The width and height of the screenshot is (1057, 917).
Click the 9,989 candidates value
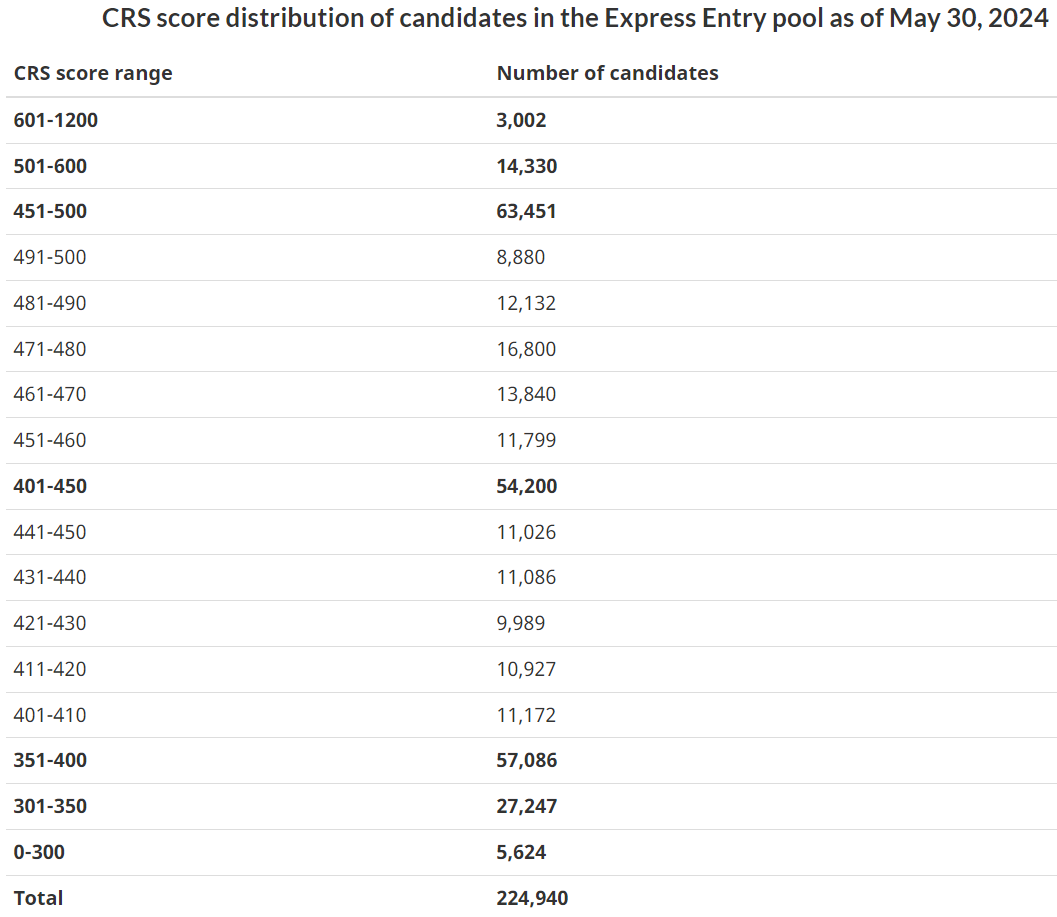click(x=521, y=624)
